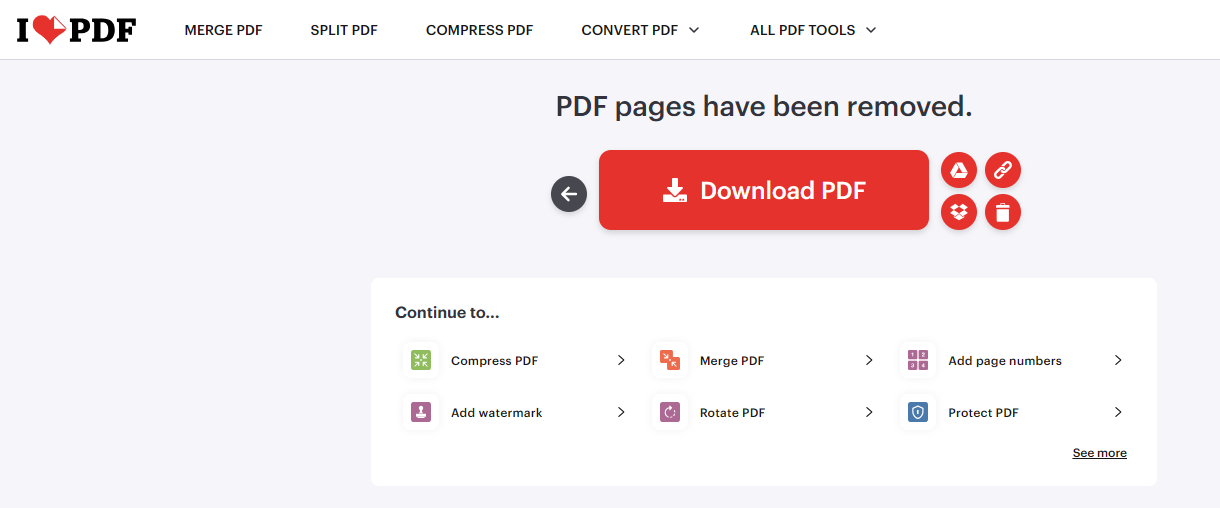
Task: Continue to Protect PDF
Action: 983,413
